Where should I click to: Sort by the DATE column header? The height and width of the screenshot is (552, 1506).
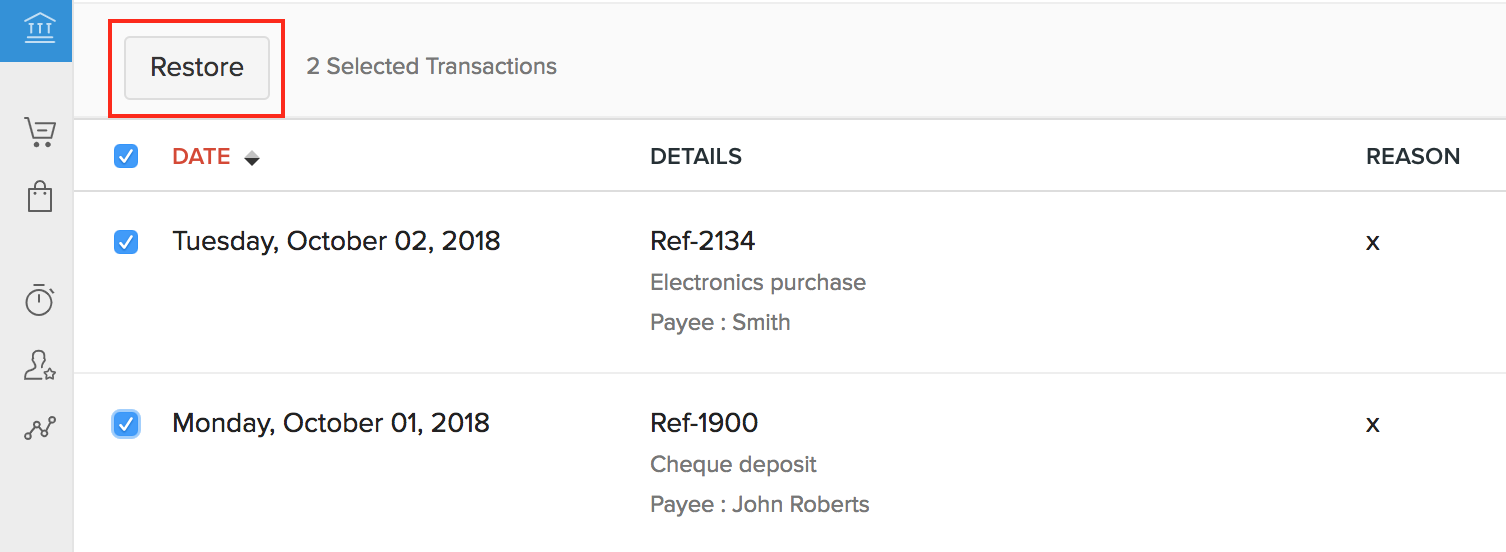[201, 157]
